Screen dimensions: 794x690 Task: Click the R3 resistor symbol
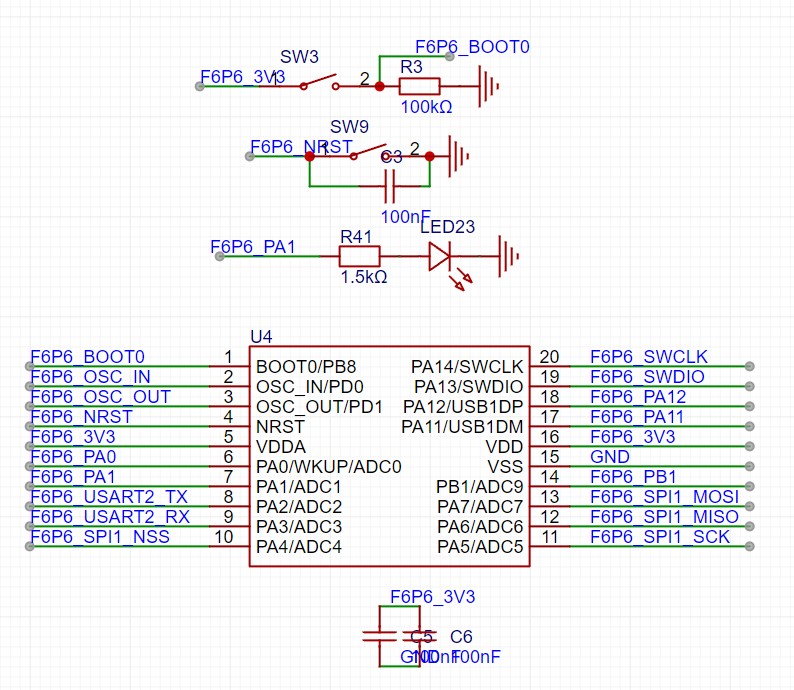click(419, 86)
